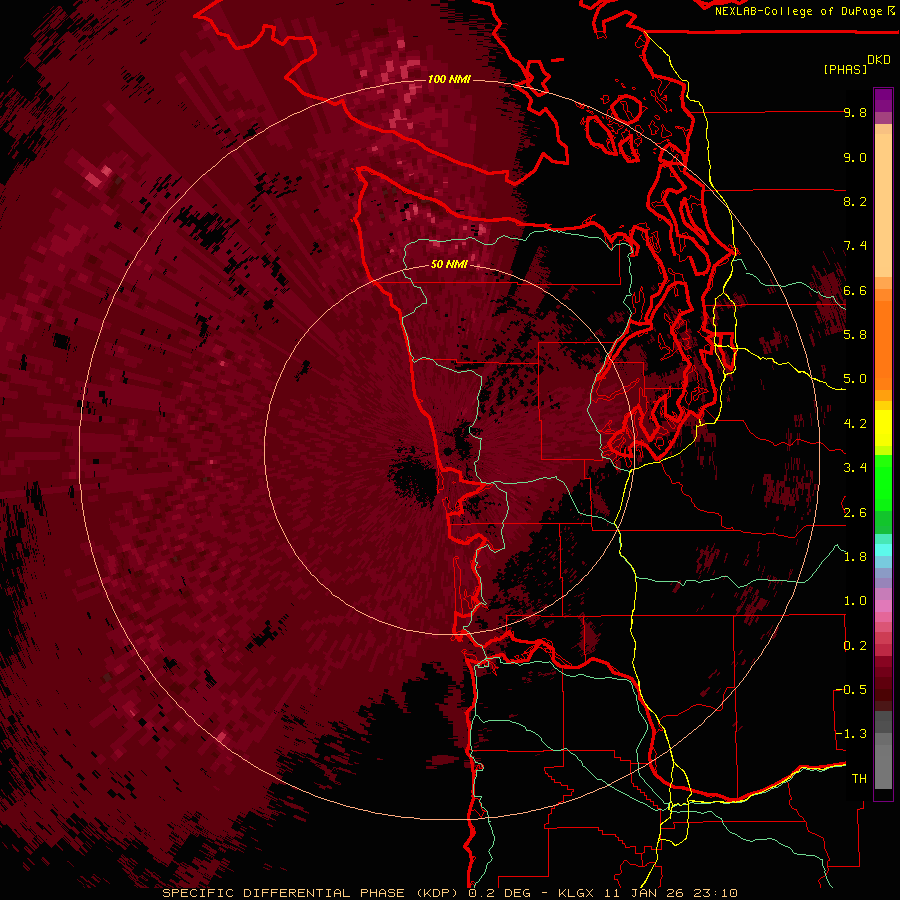900x900 pixels.
Task: Select the 9.8 scale value
Action: click(855, 112)
